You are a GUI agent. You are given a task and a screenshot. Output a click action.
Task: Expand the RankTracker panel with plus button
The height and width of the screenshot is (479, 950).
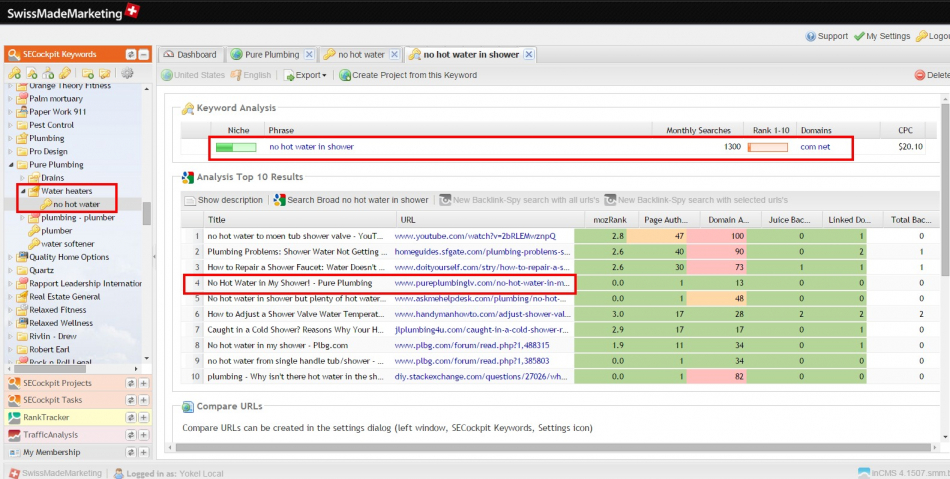coord(144,417)
